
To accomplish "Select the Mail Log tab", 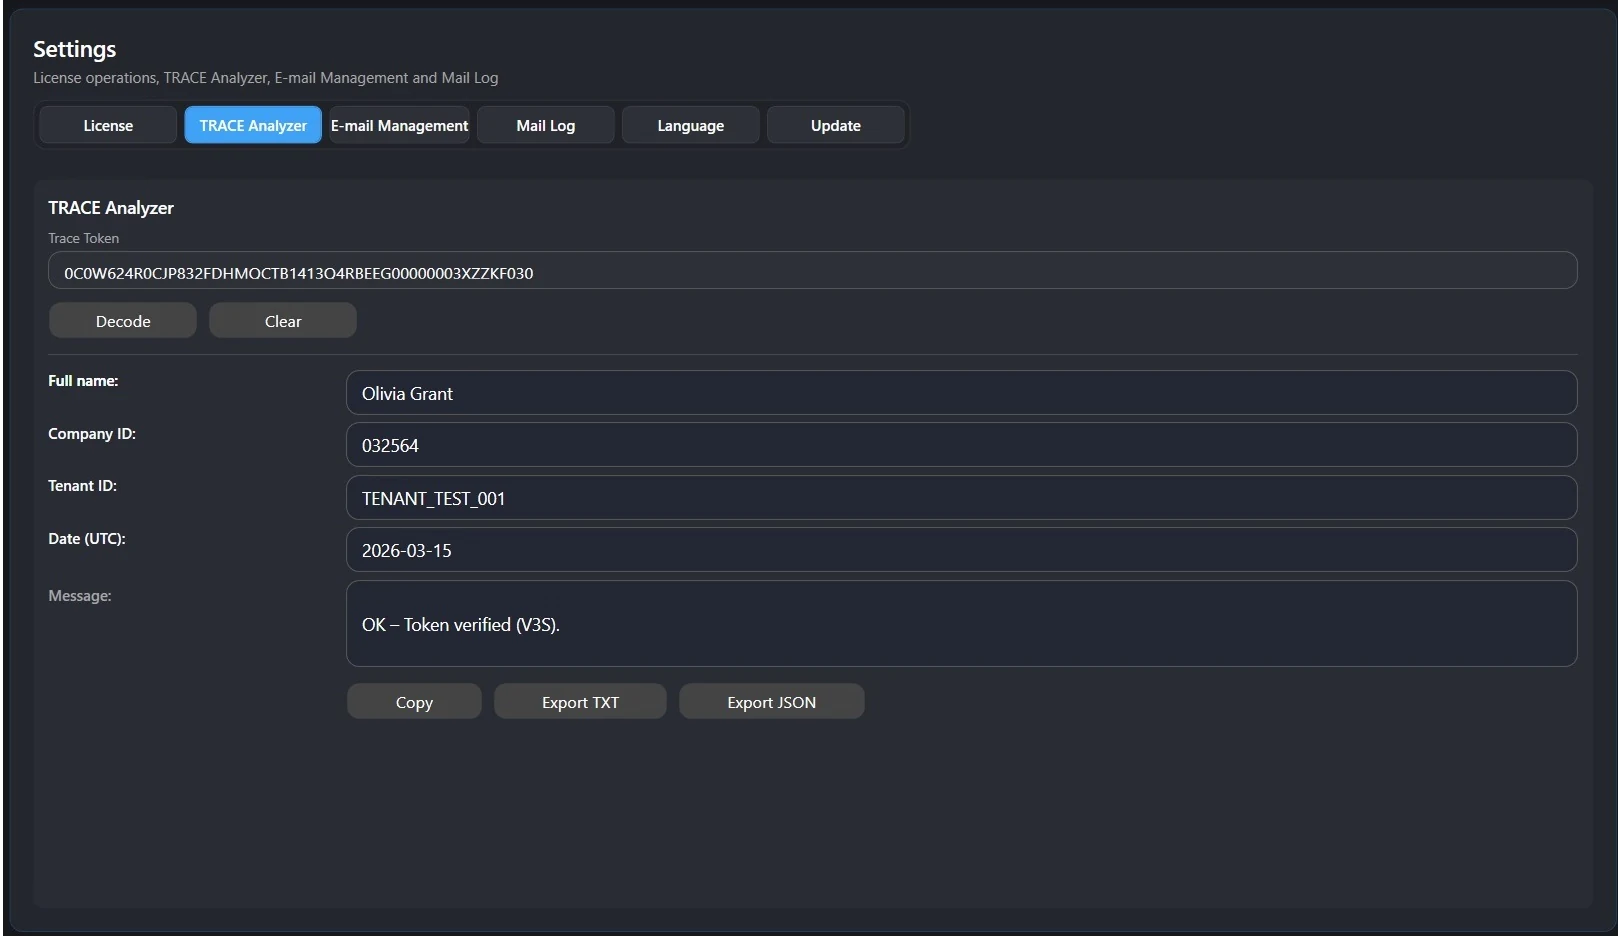I will (x=545, y=125).
